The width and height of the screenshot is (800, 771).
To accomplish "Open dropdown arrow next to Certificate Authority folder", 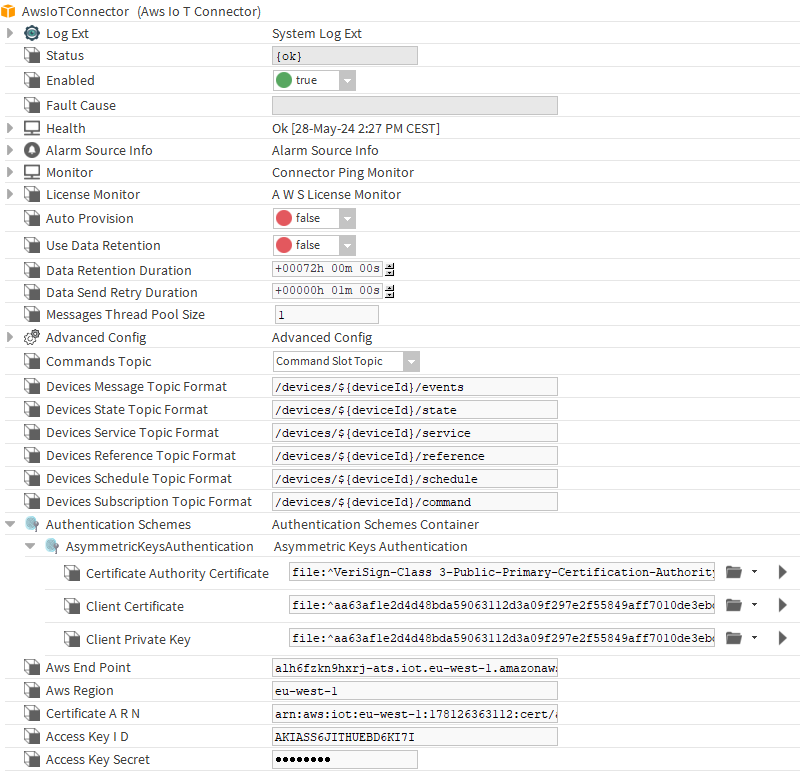I will [x=754, y=572].
